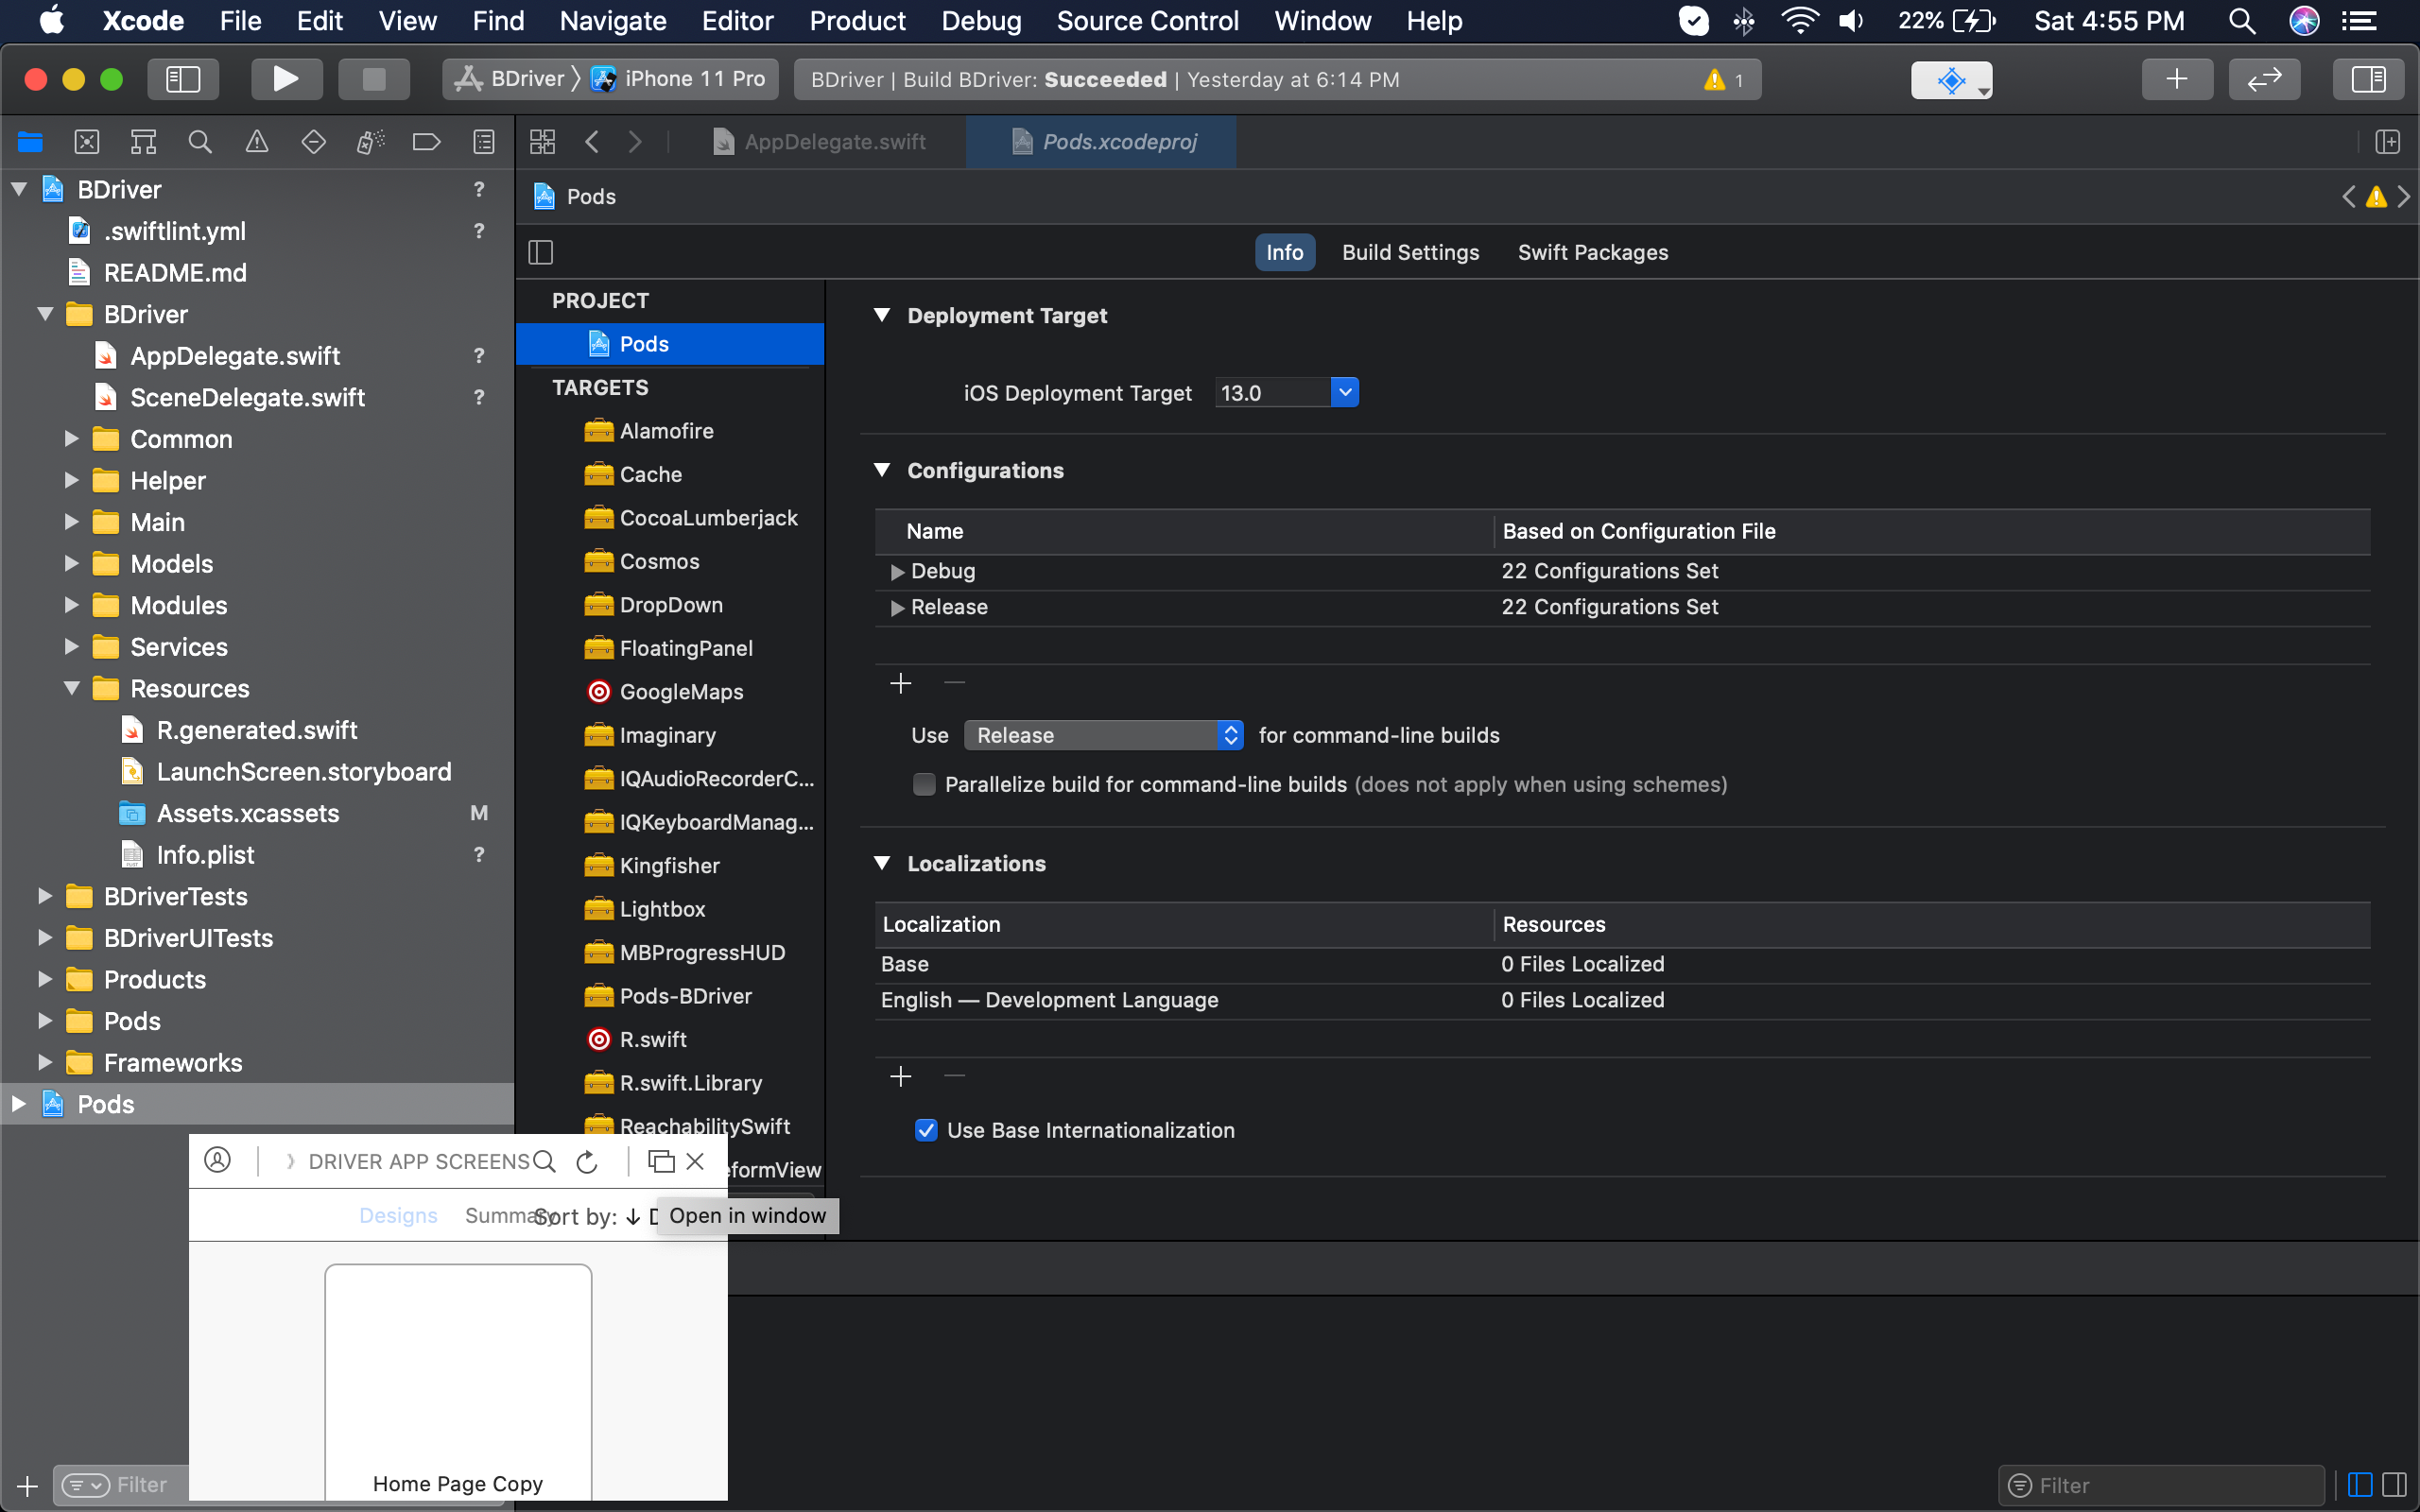Open the Find navigator magnifier icon

tap(200, 142)
